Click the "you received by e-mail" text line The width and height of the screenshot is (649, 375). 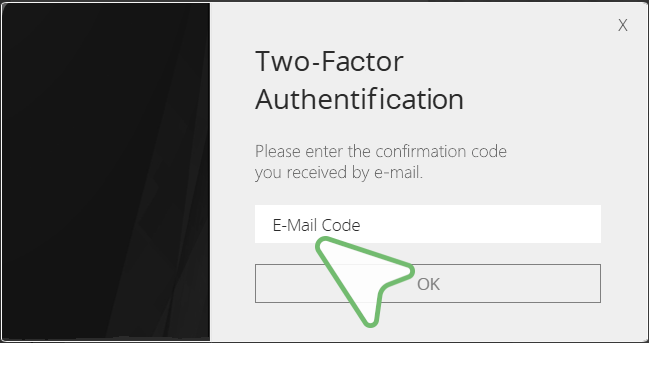pos(339,173)
